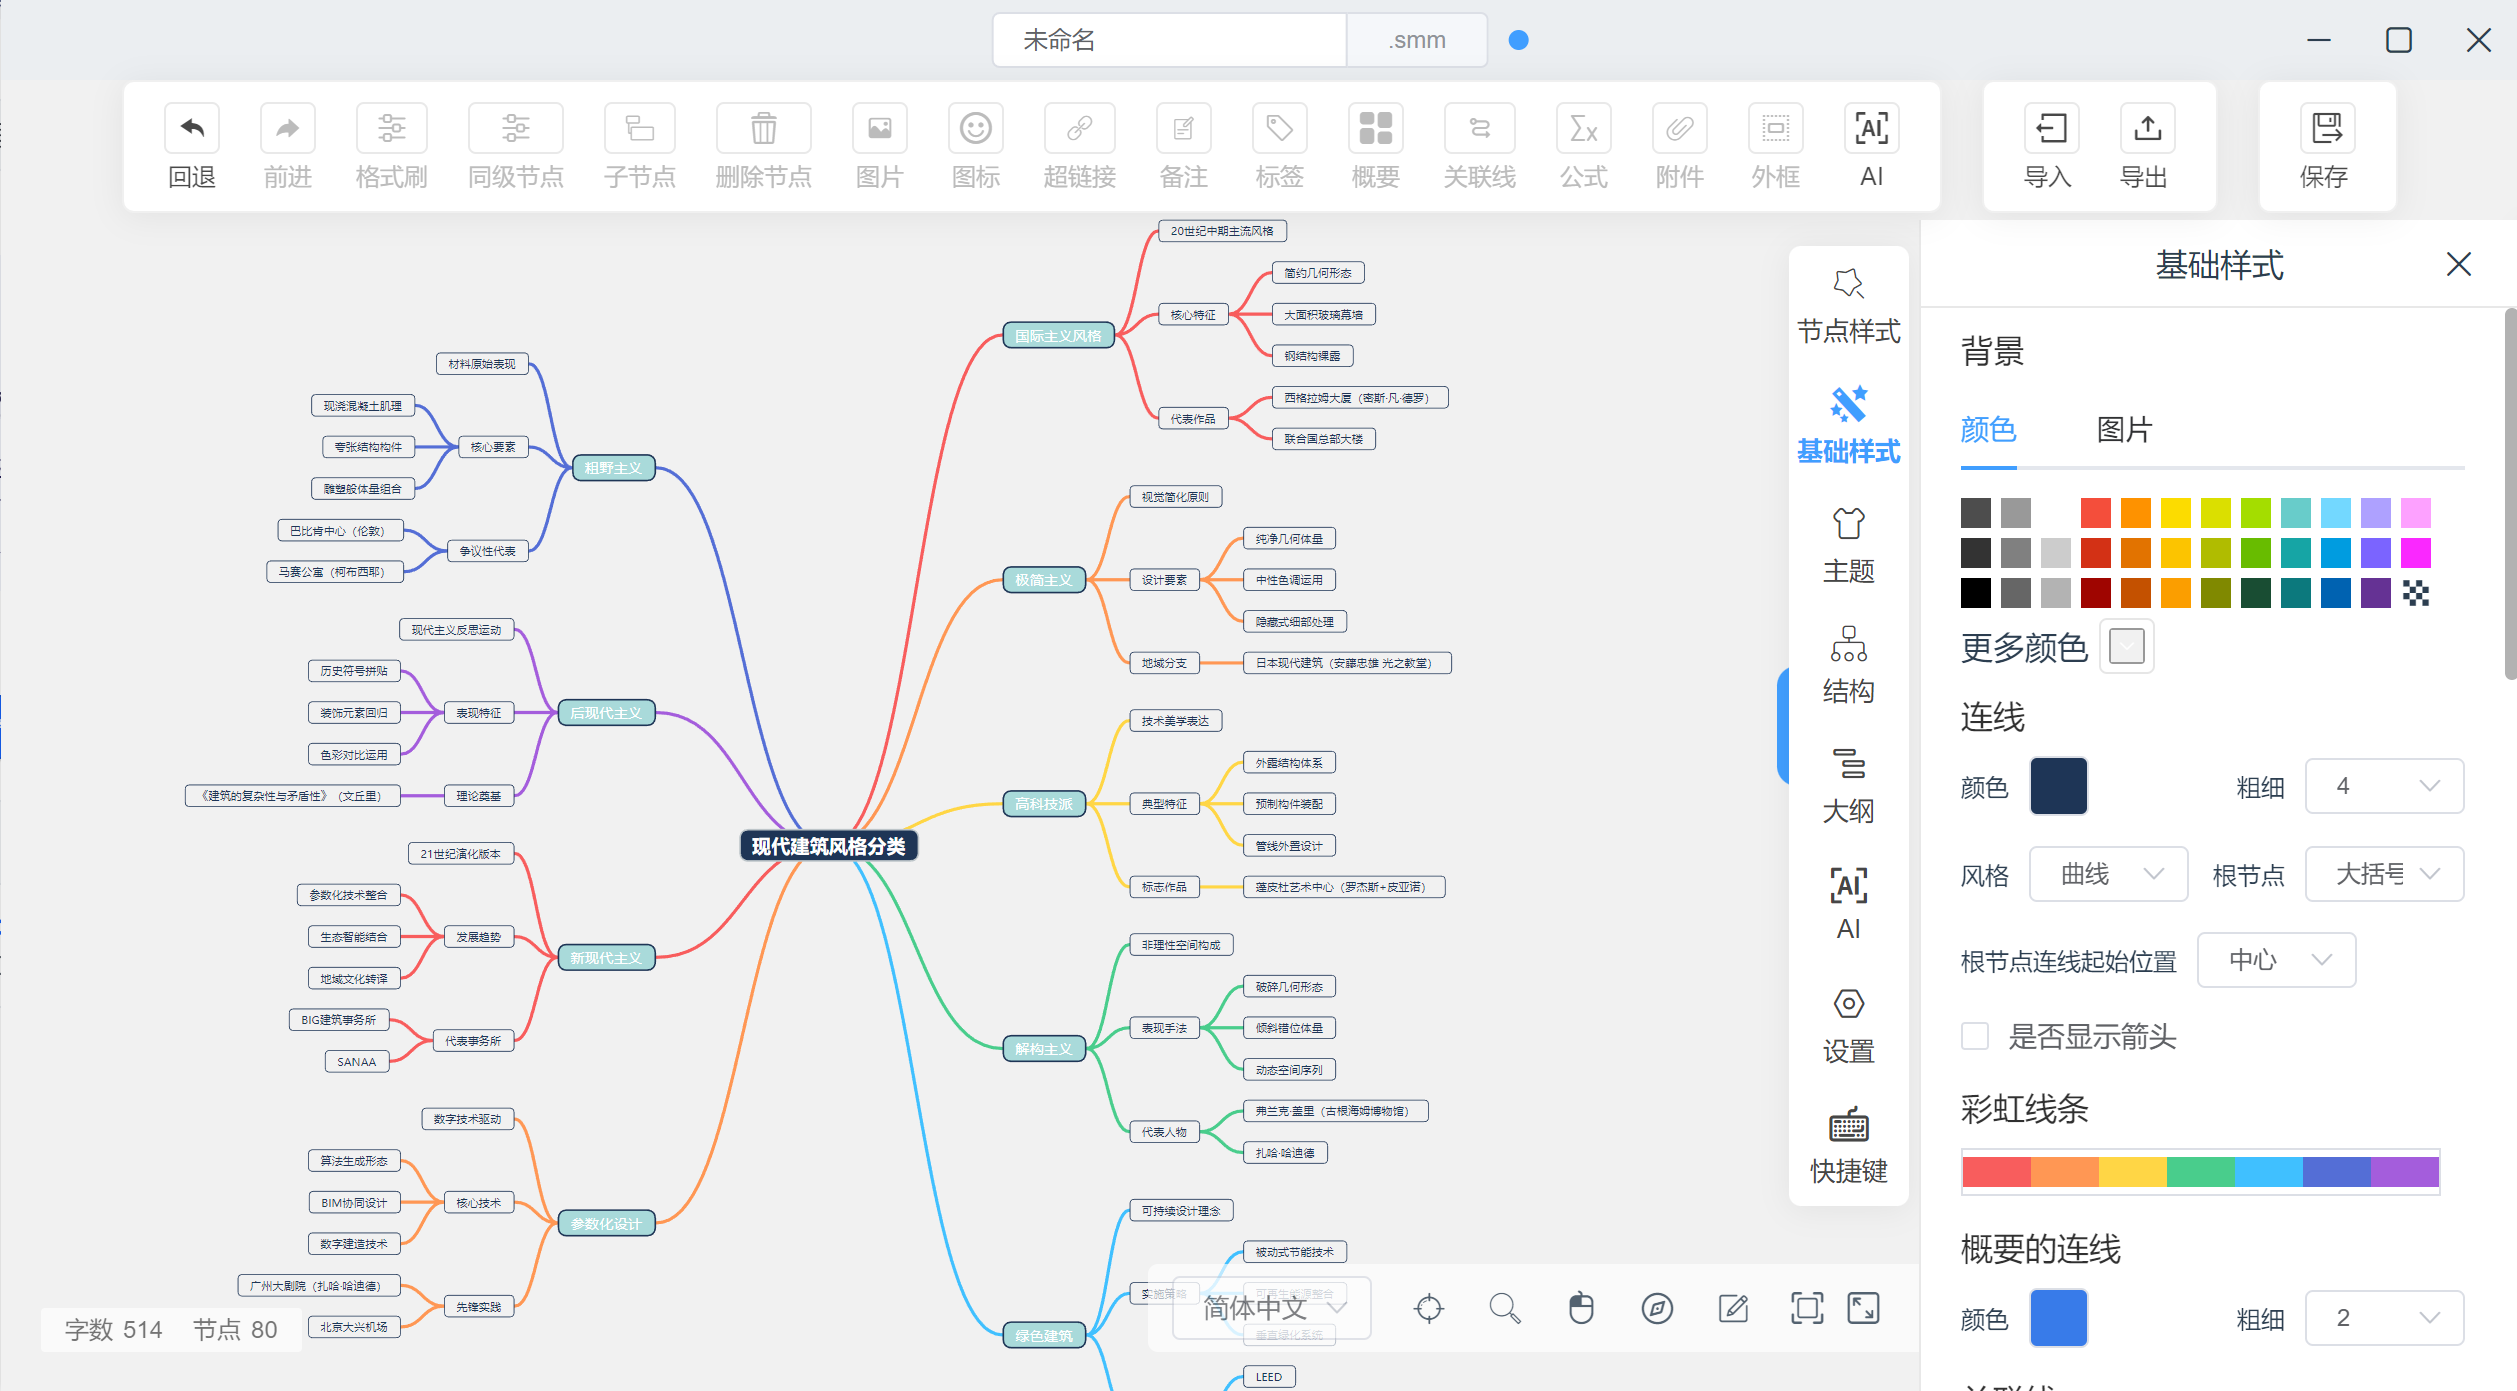Enable the 是否显示箭头 checkbox
The image size is (2517, 1391).
pyautogui.click(x=1975, y=1037)
